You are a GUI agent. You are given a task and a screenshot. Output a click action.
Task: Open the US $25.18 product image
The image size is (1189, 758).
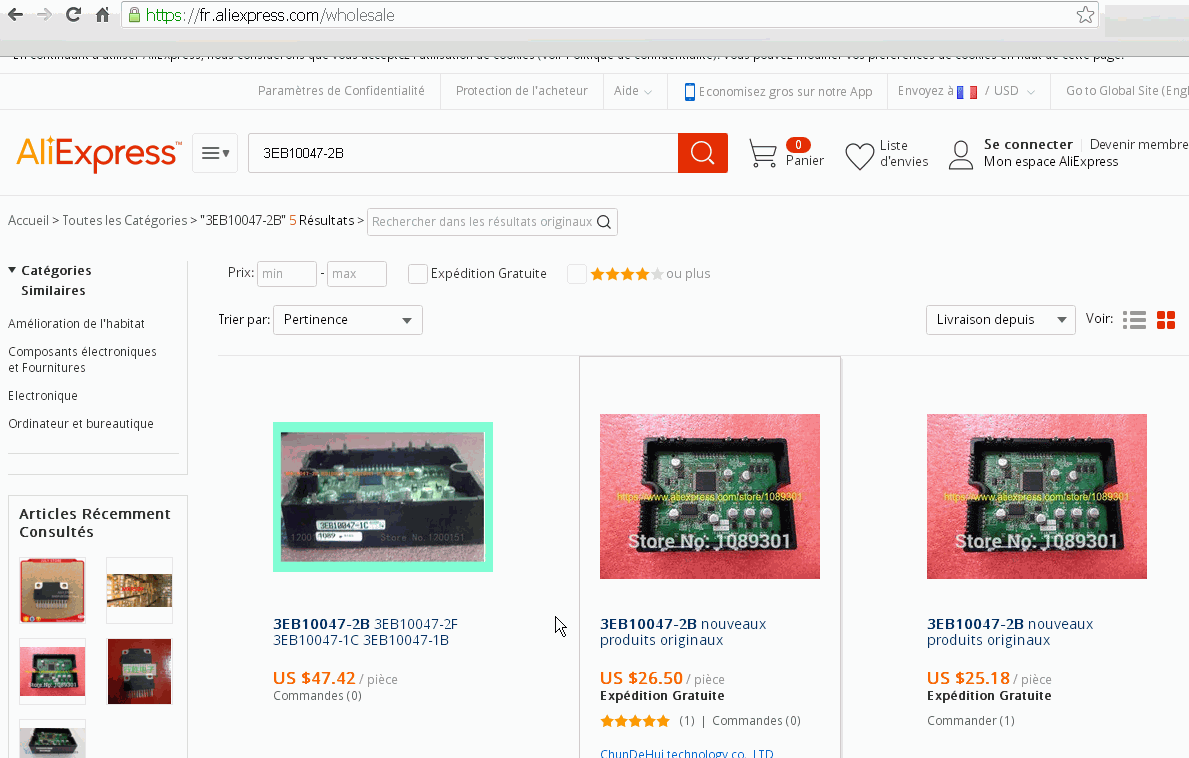click(x=1037, y=496)
